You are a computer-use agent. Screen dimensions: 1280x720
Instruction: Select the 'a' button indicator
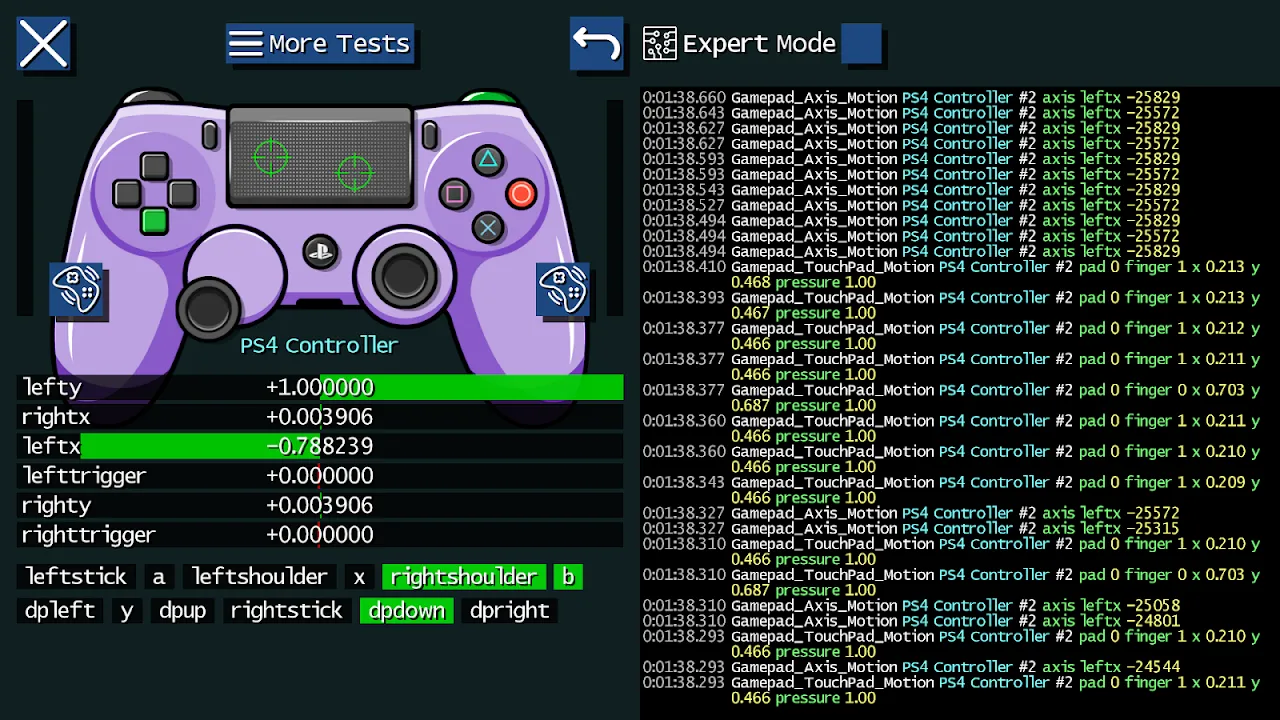point(158,577)
